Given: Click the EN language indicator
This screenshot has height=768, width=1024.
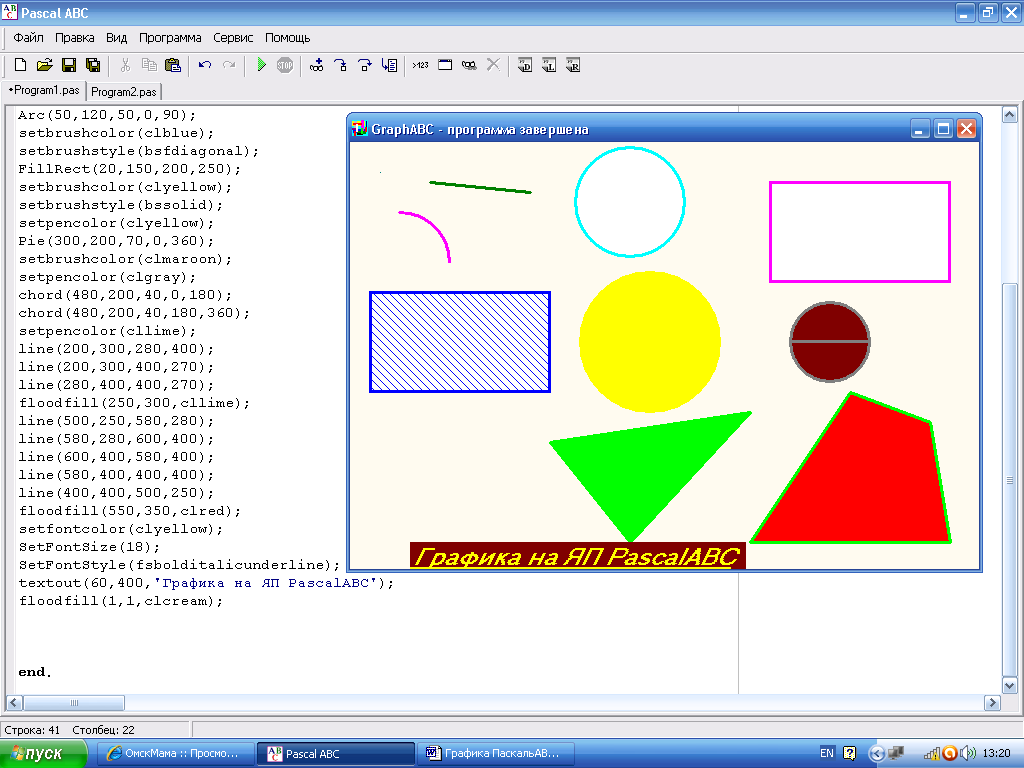Looking at the screenshot, I should (x=827, y=753).
